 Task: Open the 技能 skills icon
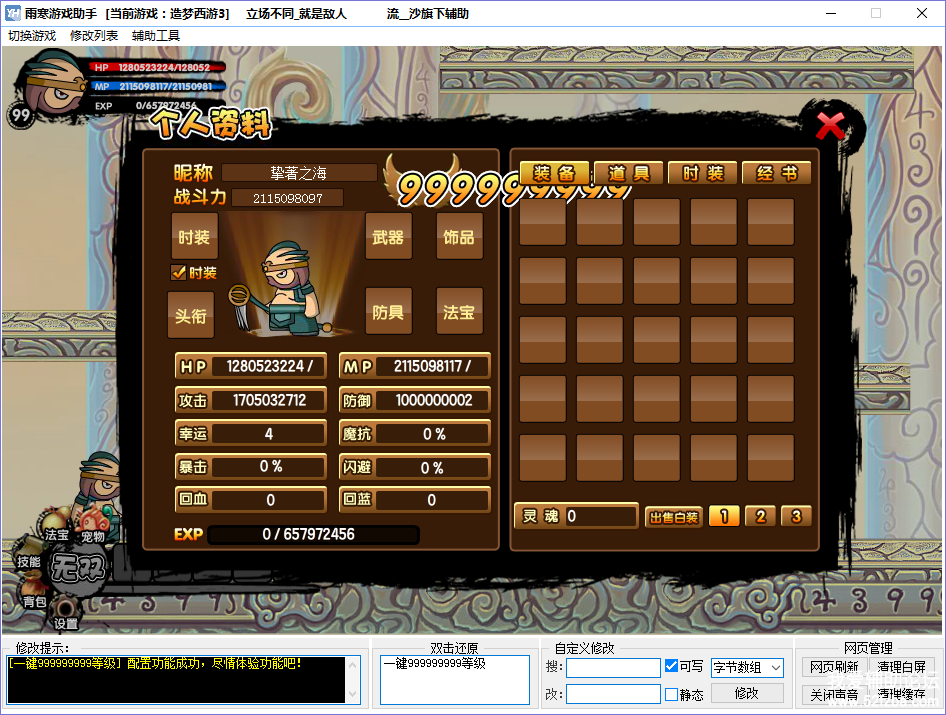point(28,555)
